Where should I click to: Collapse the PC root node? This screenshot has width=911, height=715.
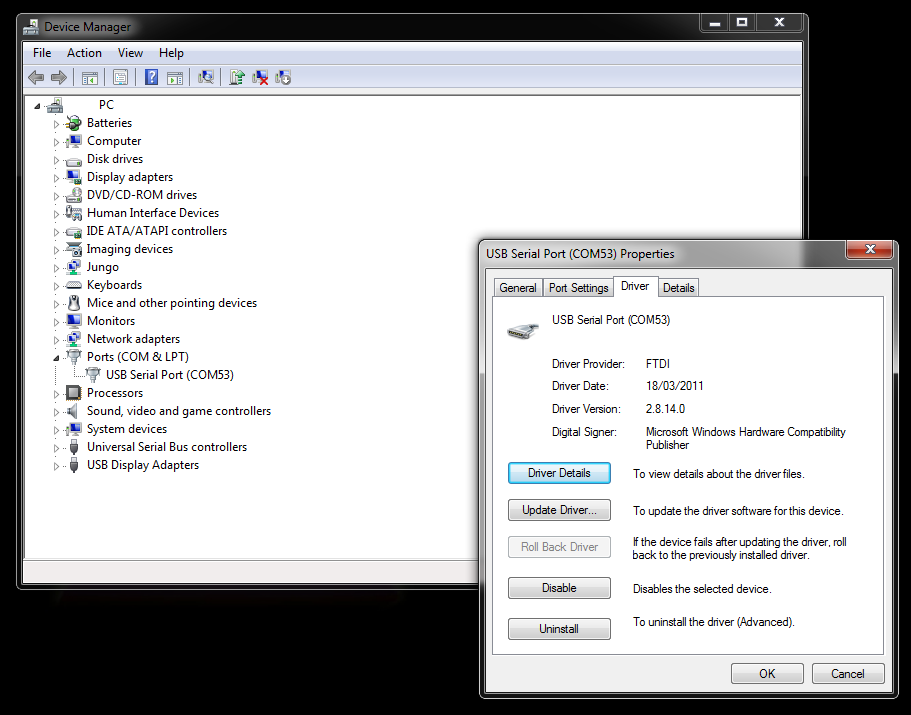point(37,106)
